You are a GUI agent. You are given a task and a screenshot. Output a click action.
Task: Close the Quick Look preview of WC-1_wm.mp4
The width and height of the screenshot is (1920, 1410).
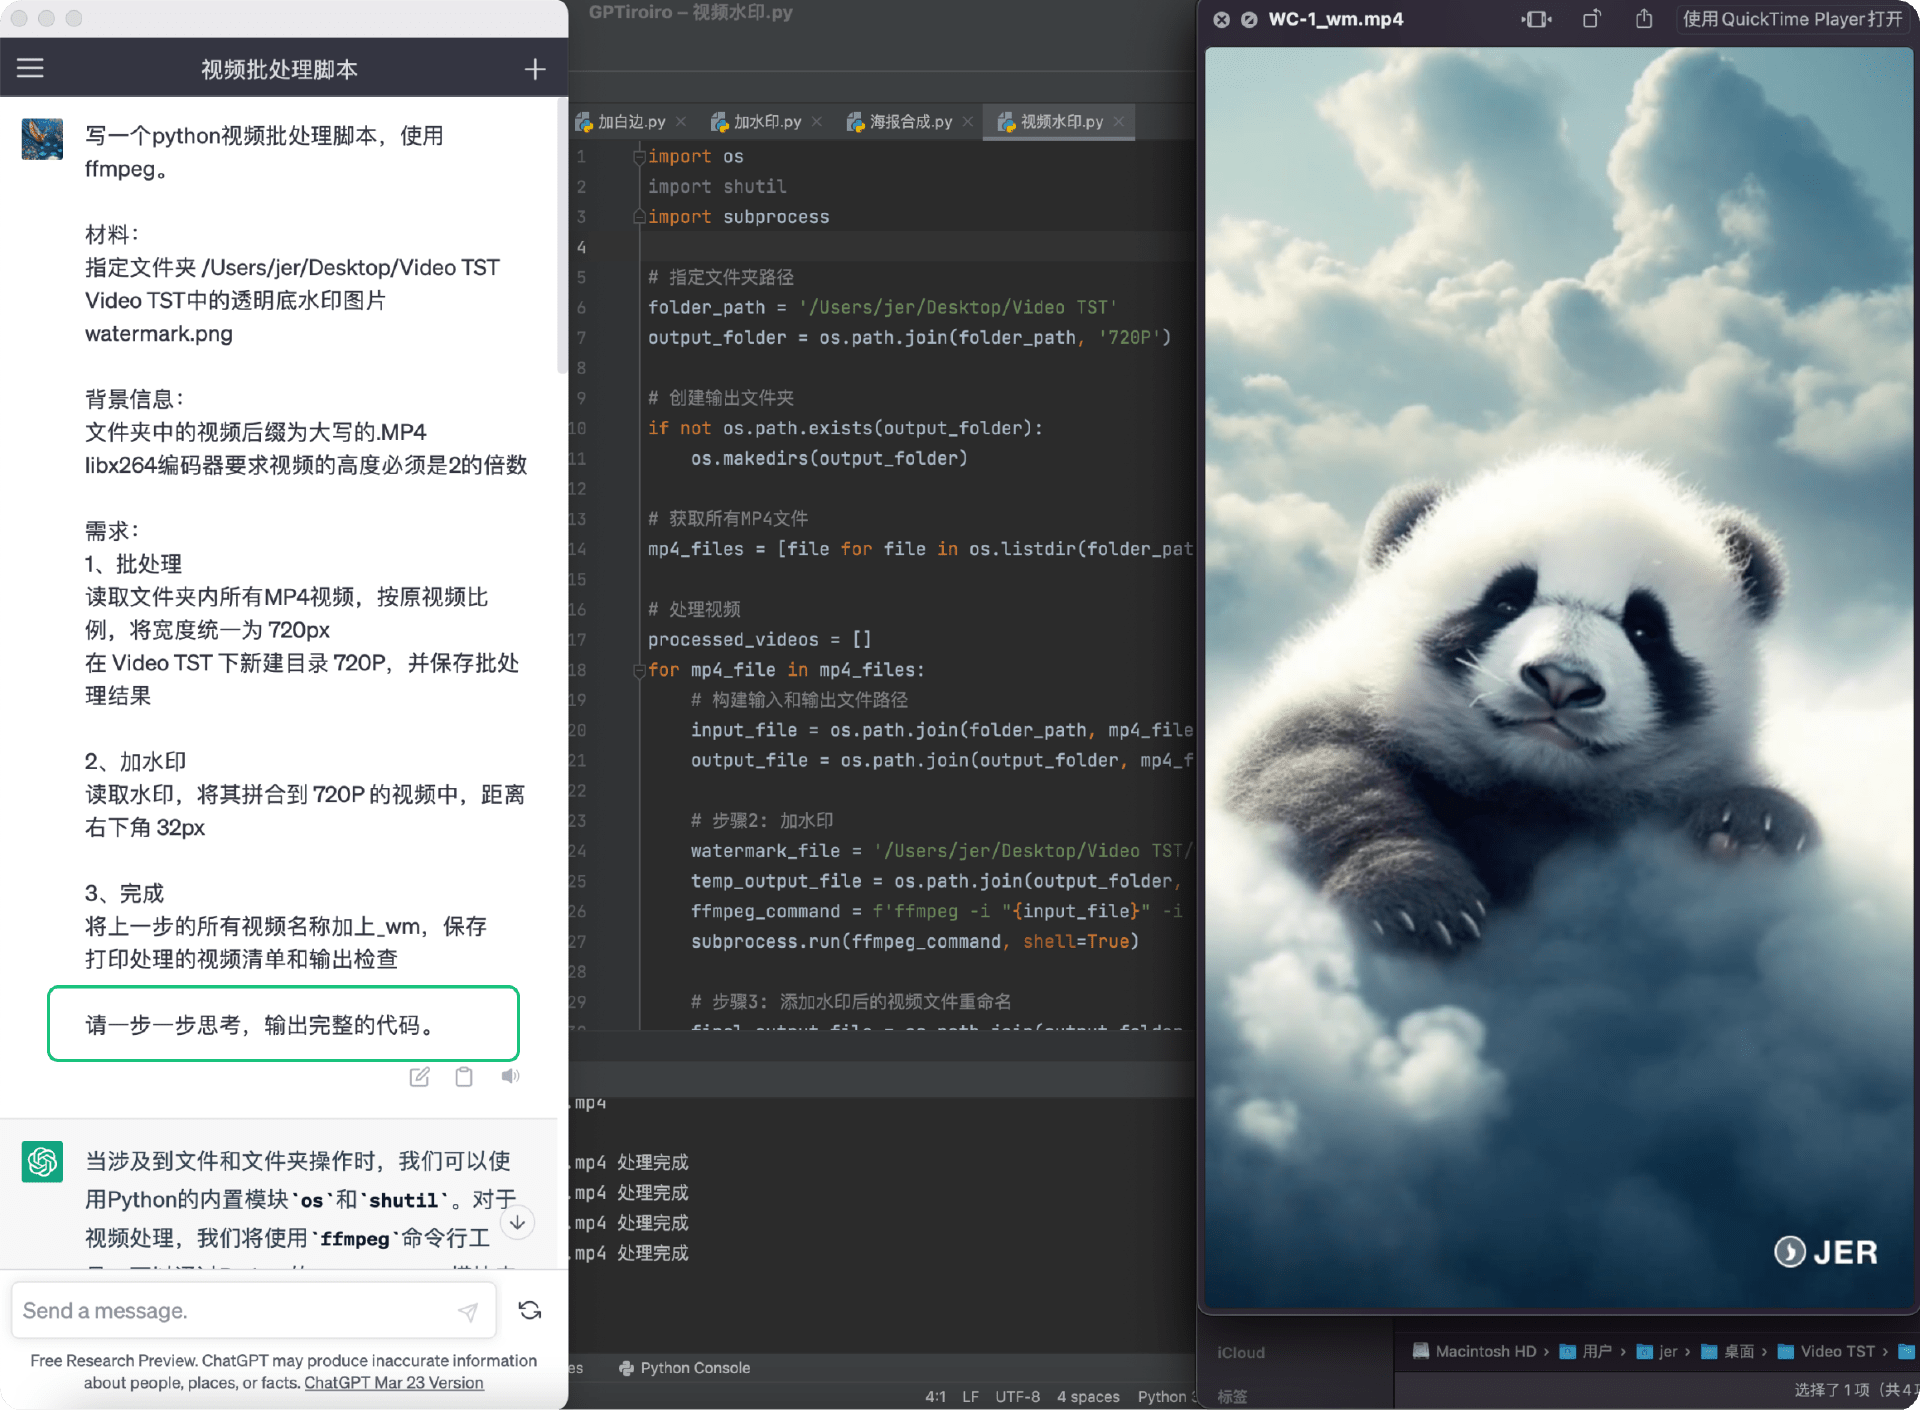(1221, 19)
